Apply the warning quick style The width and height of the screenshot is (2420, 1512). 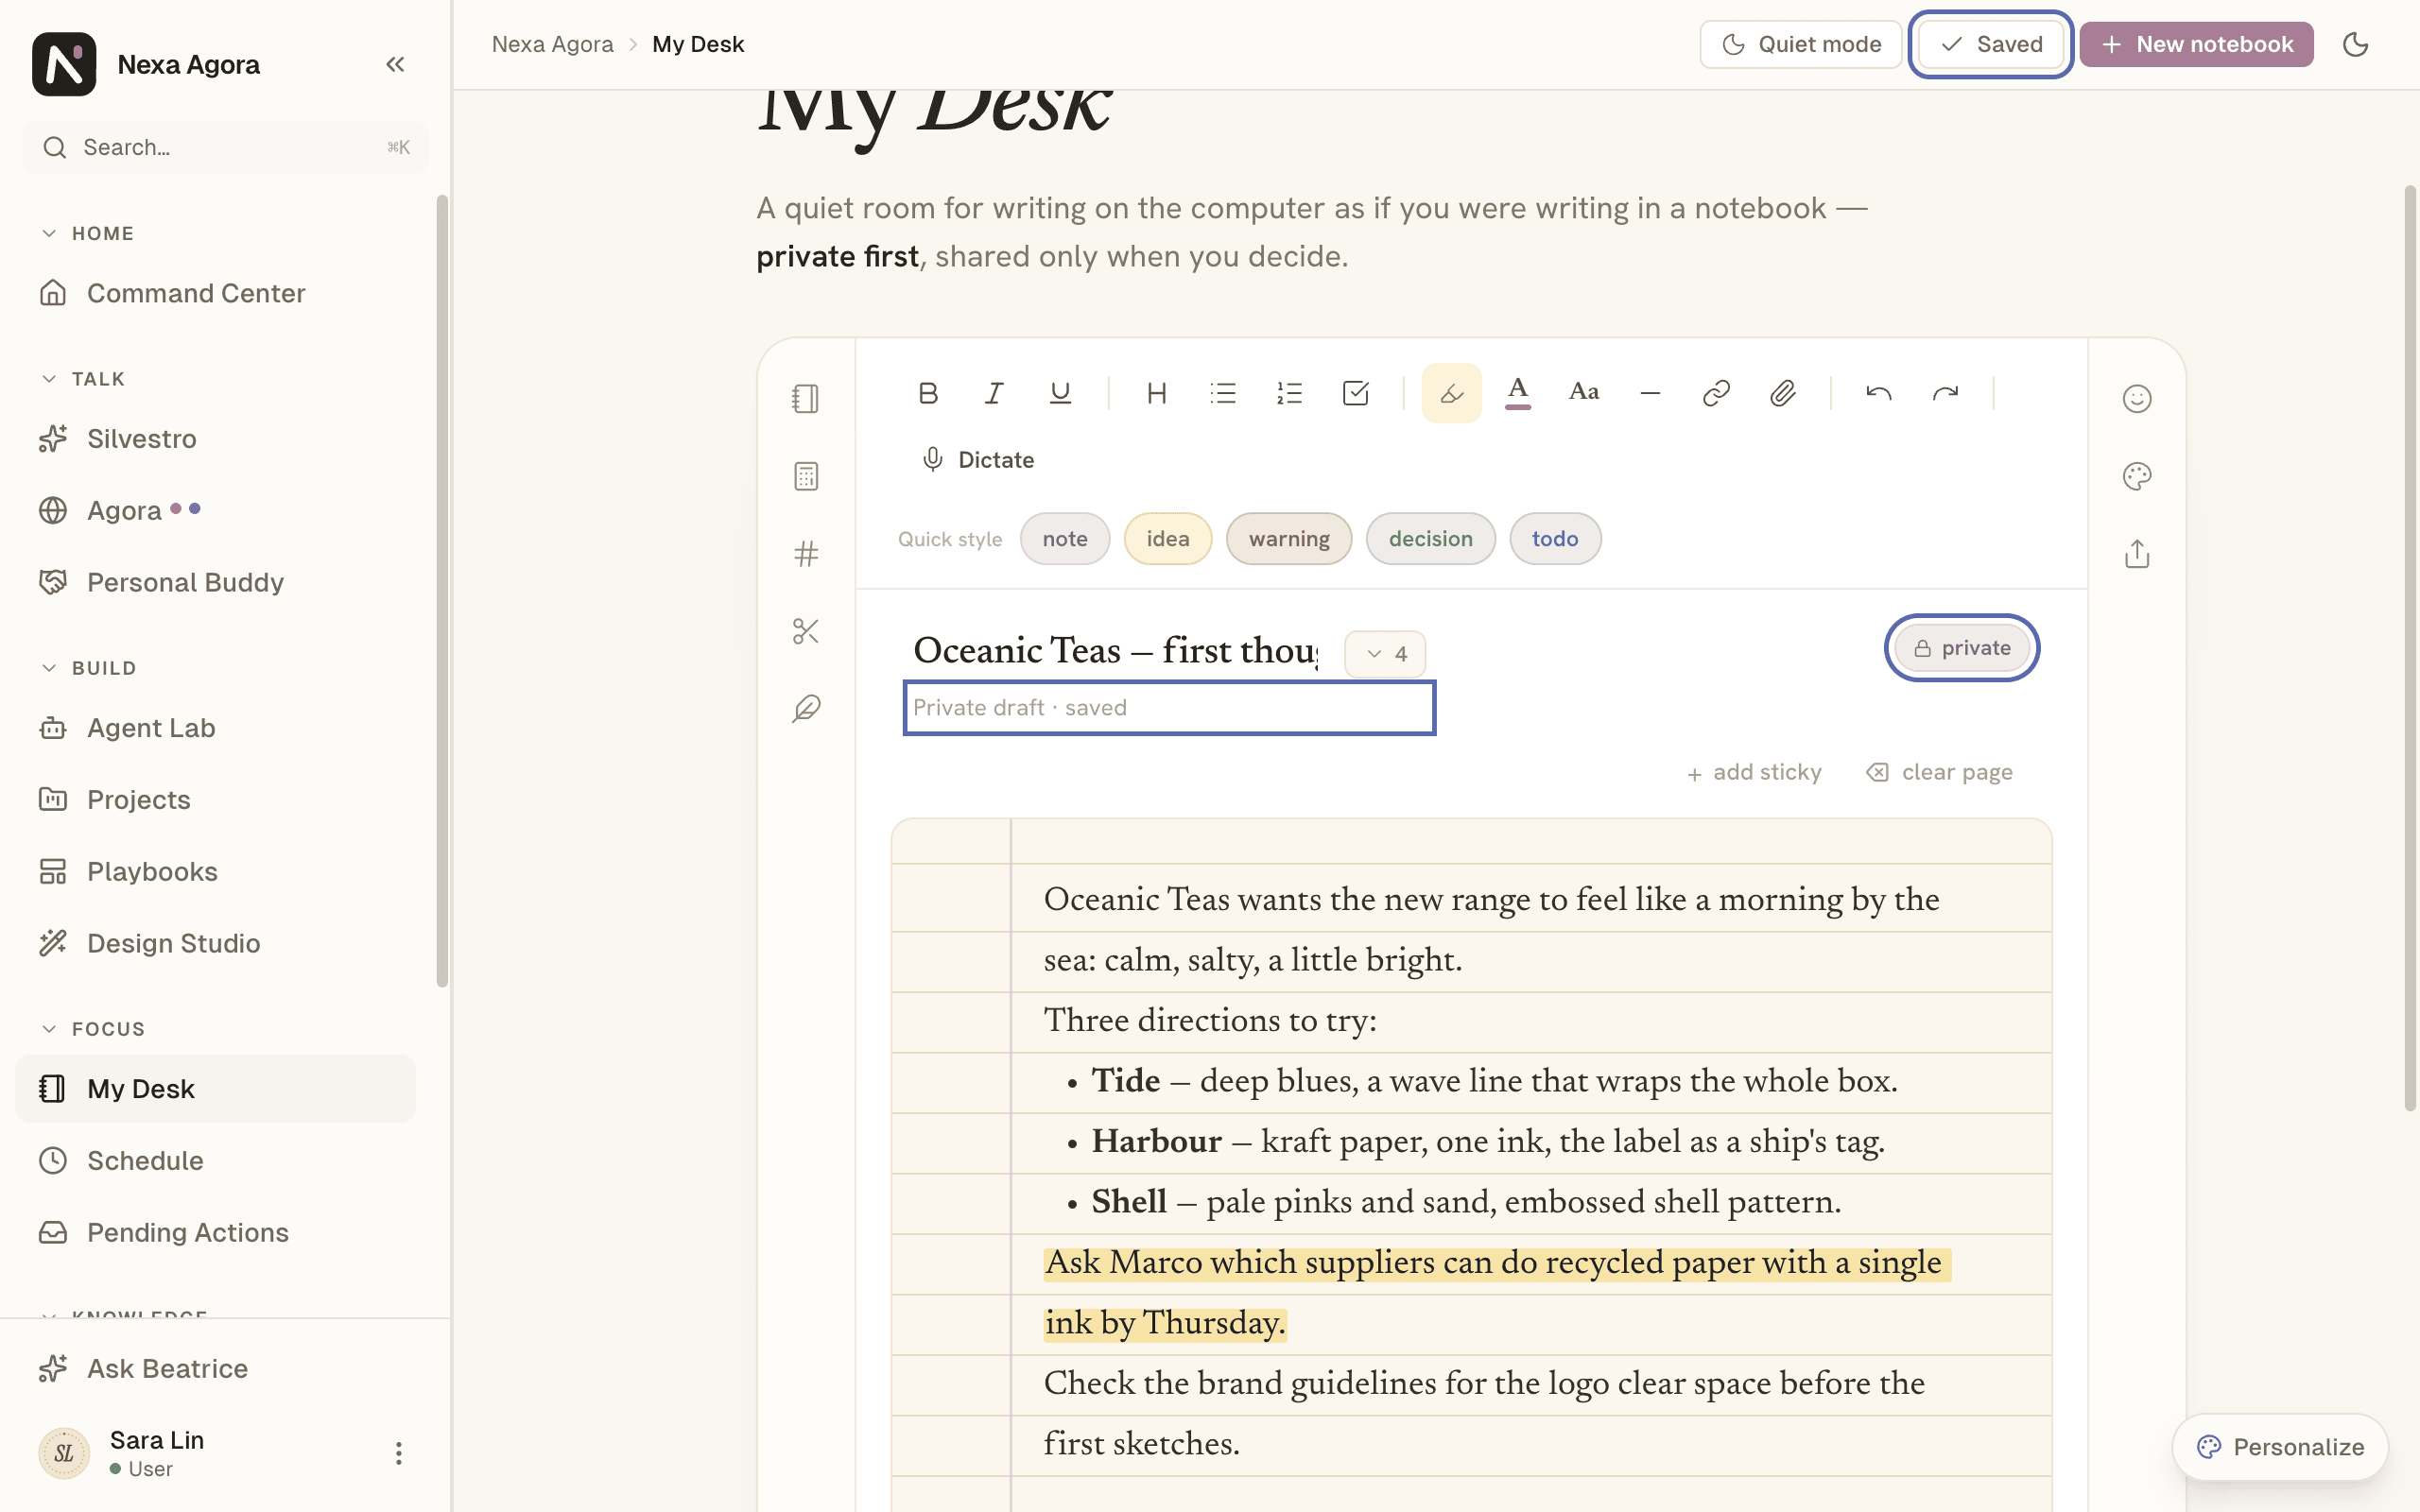[x=1289, y=539]
